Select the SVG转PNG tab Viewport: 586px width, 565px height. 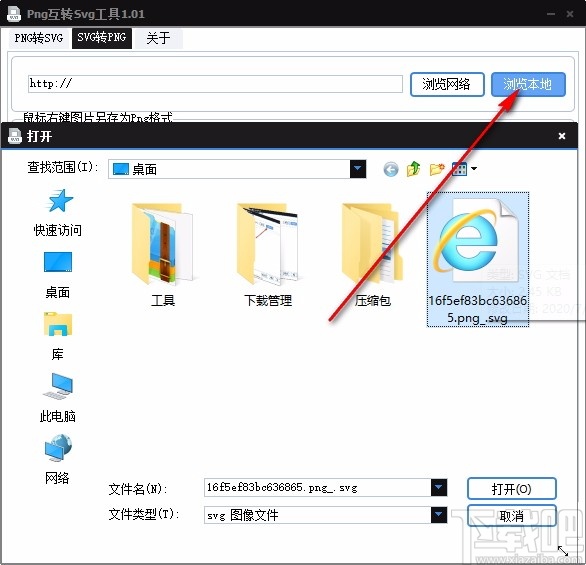[x=102, y=37]
